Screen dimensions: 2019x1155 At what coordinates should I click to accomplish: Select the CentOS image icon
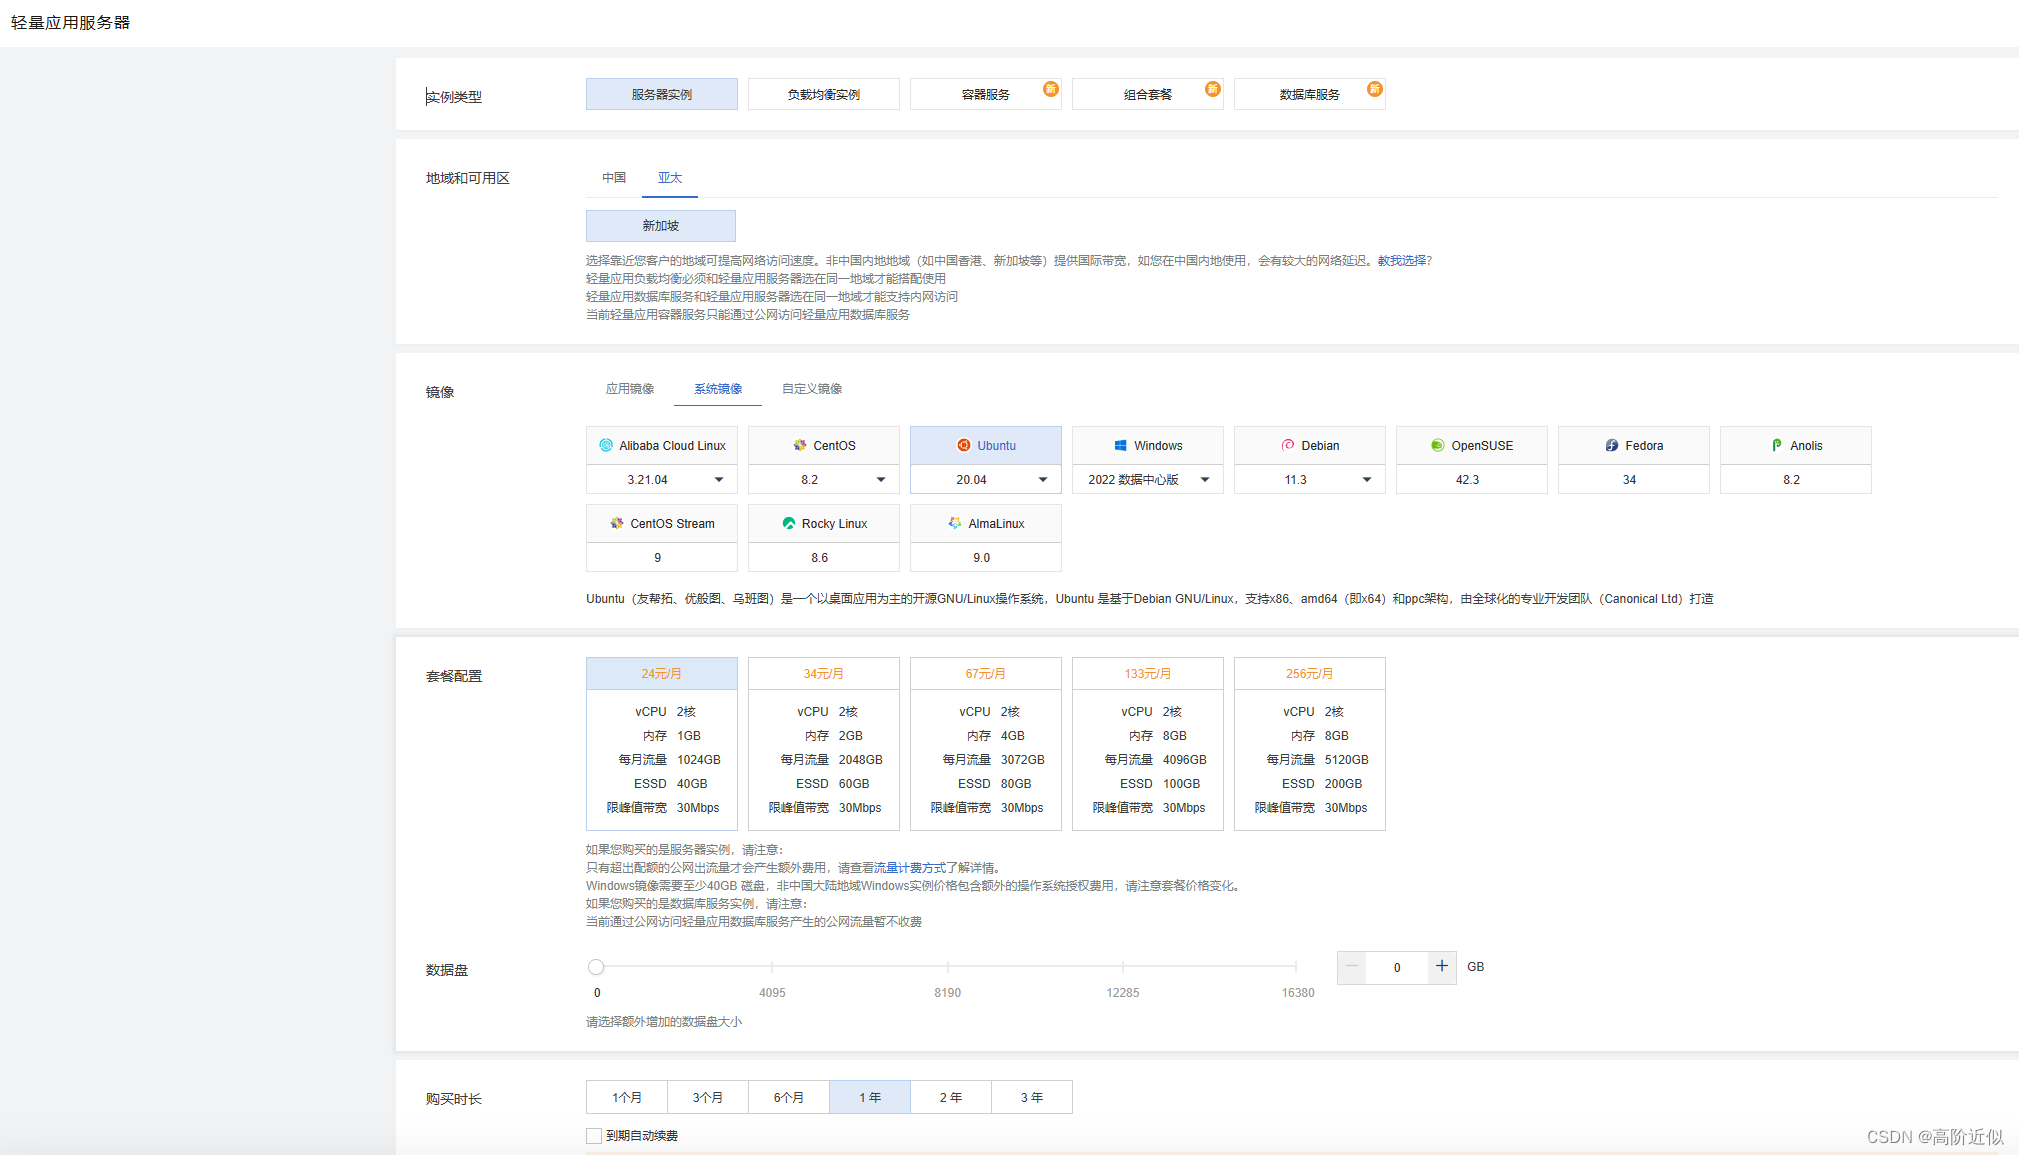pos(800,445)
